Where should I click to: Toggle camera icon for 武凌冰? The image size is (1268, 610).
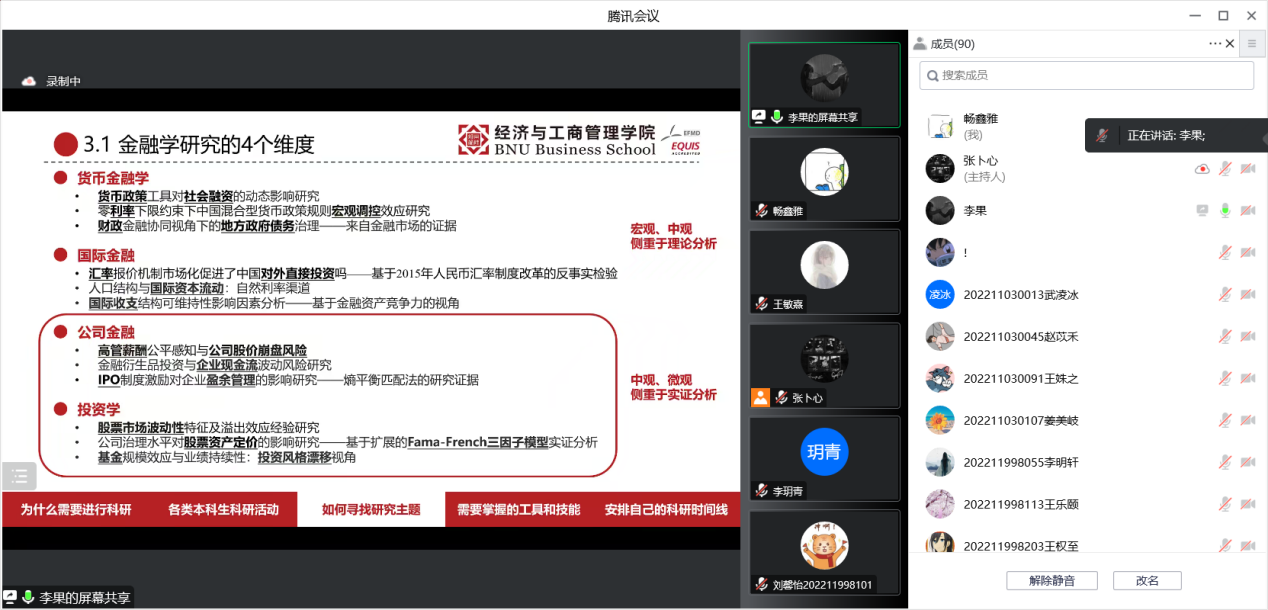(1247, 295)
